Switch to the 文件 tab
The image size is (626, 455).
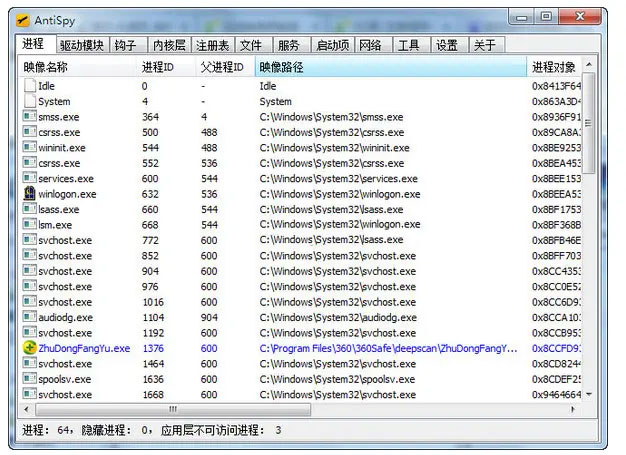pyautogui.click(x=253, y=45)
